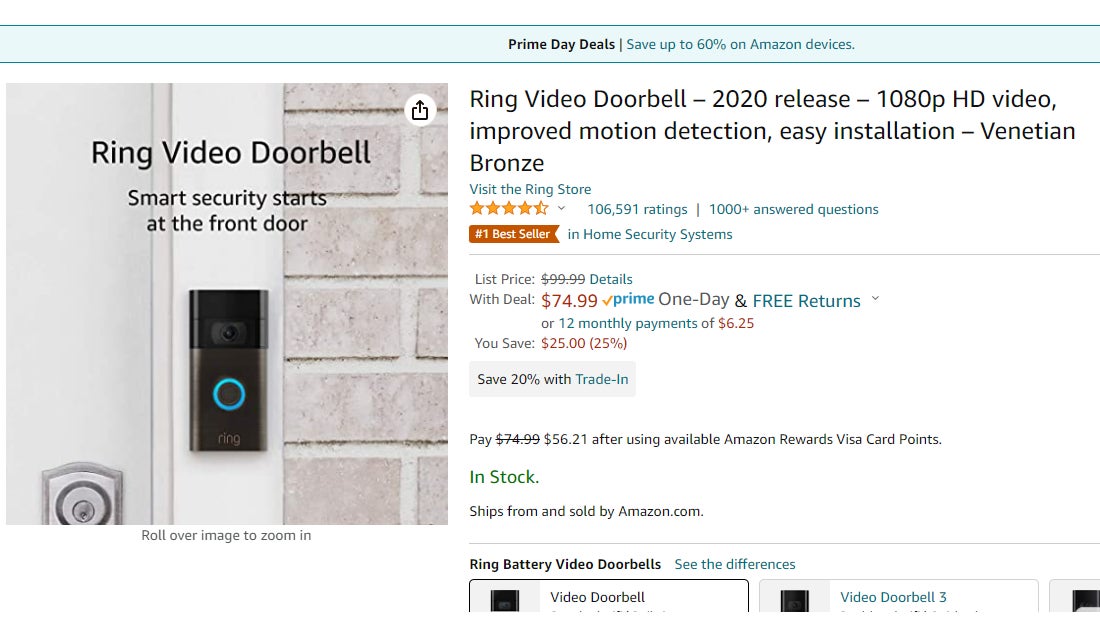Image resolution: width=1100 pixels, height=619 pixels.
Task: Select the #1 Best Seller category badge
Action: tap(514, 233)
